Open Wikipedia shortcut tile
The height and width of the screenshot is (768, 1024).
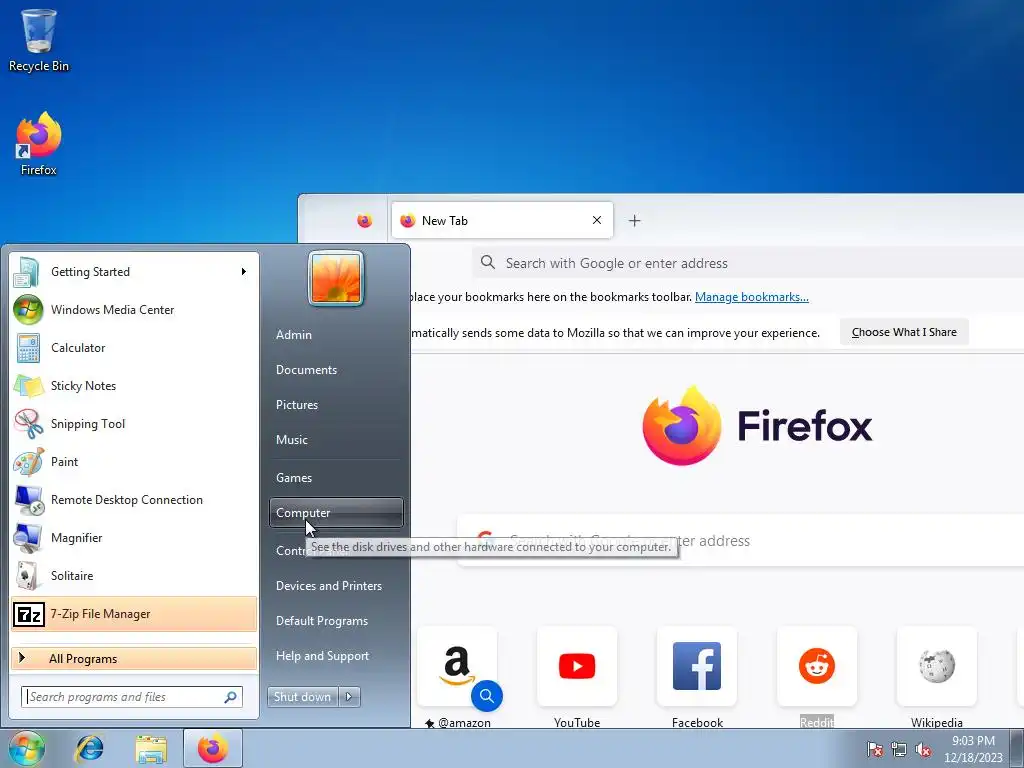(x=937, y=666)
